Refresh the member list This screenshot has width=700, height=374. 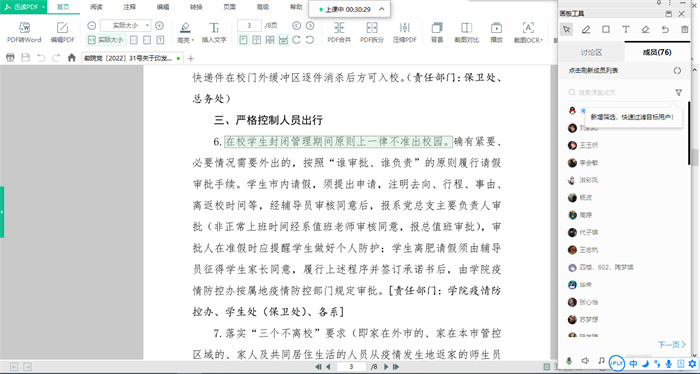point(677,71)
